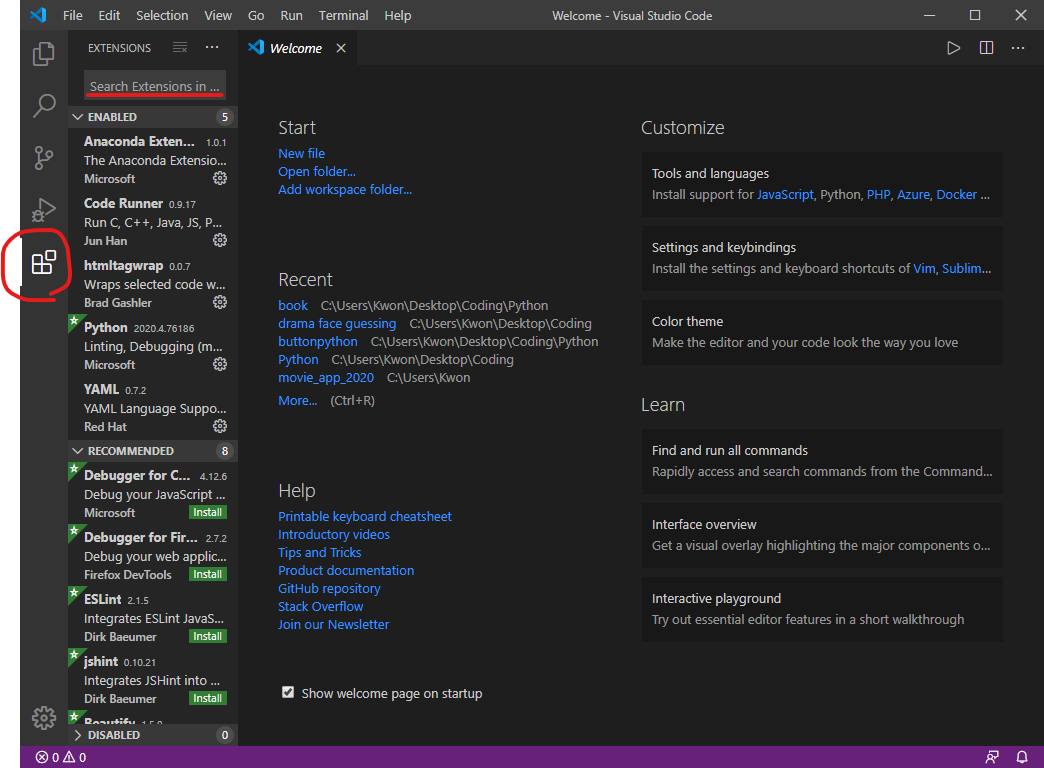Click Add workspace folder... link

point(345,189)
